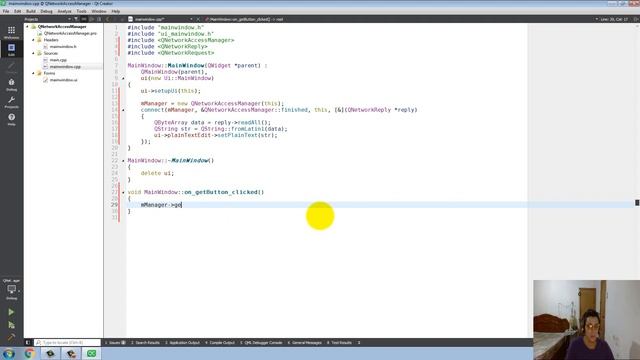640x360 pixels.
Task: Select QNetworkAccessManager.pro in project tree
Action: coord(70,33)
